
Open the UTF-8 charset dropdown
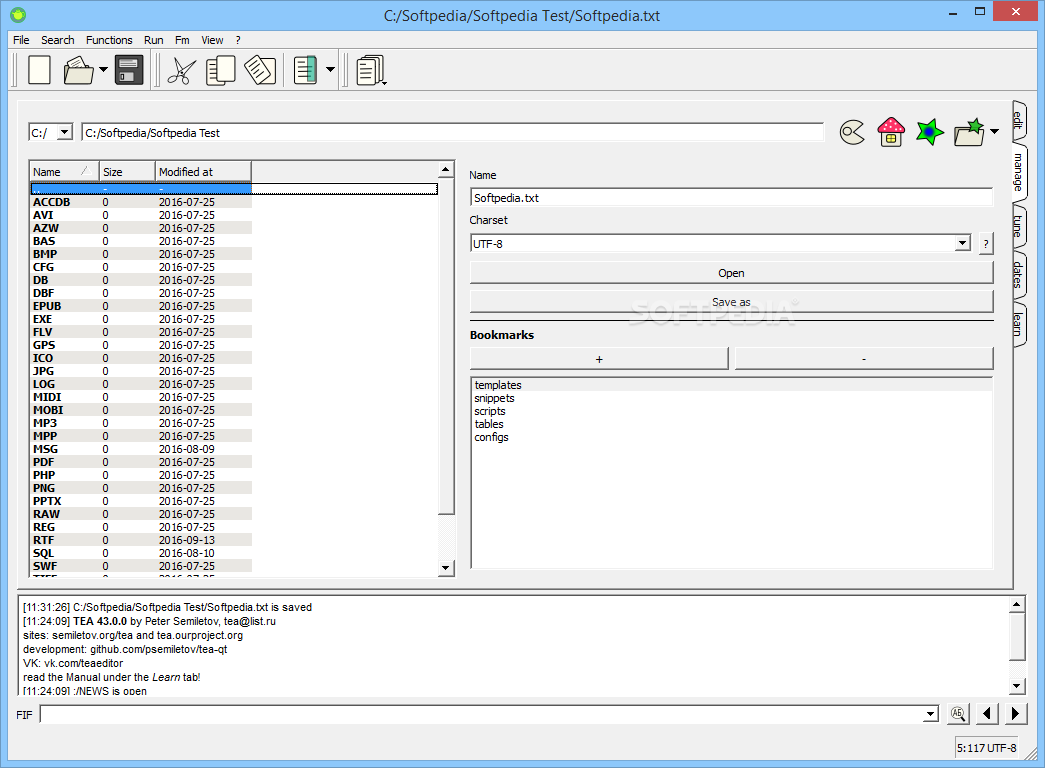(962, 243)
